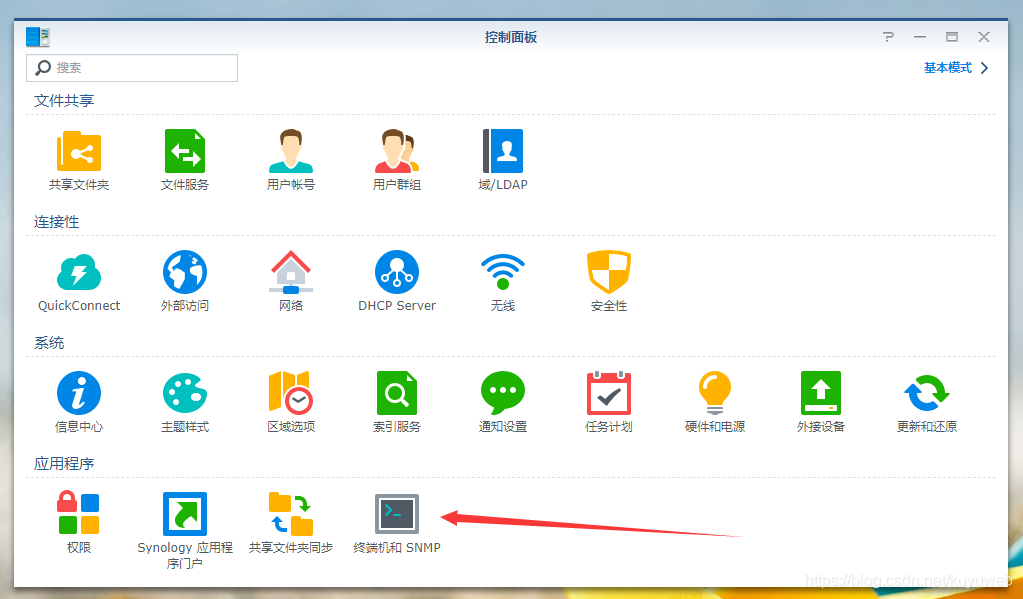Open 区域选项 regional options icon
The image size is (1023, 599).
[291, 393]
